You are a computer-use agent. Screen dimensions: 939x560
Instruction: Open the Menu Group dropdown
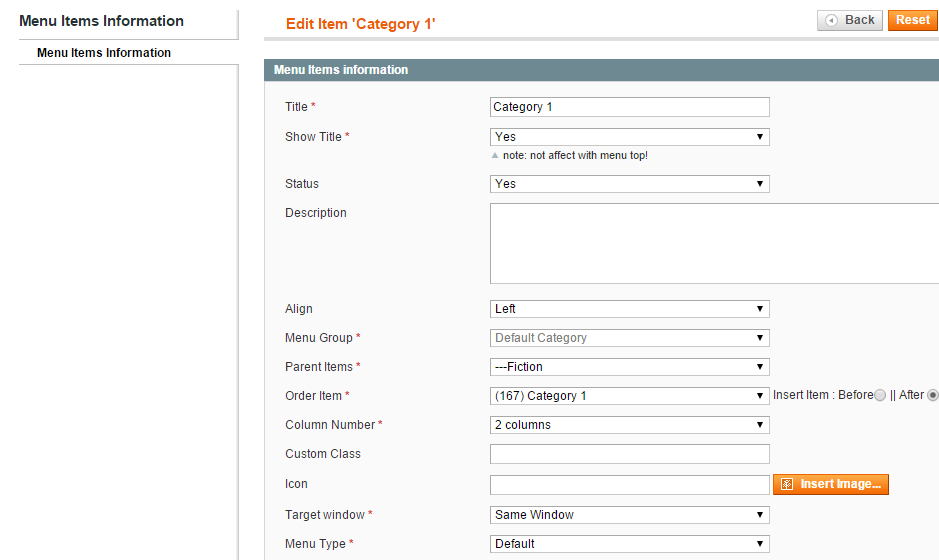pyautogui.click(x=629, y=338)
